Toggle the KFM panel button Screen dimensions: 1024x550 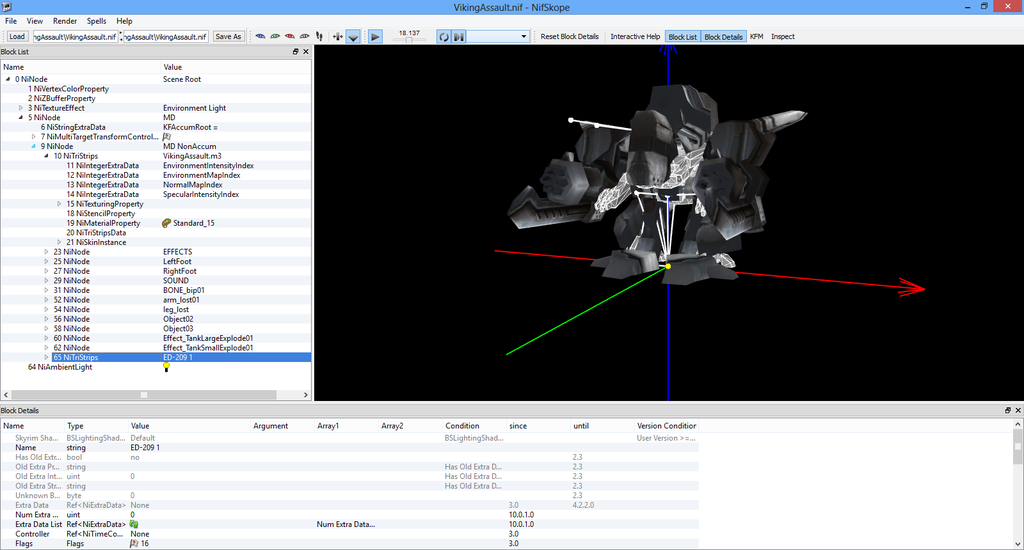(756, 37)
